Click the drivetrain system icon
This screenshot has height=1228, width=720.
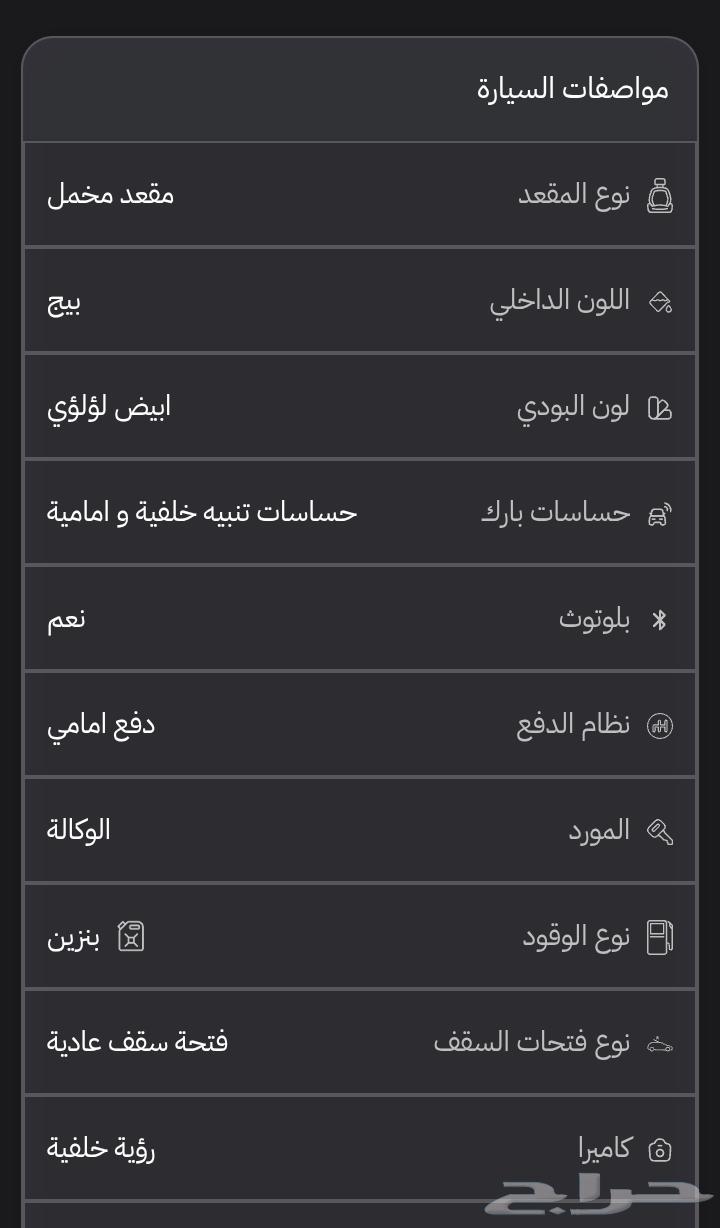pos(659,726)
